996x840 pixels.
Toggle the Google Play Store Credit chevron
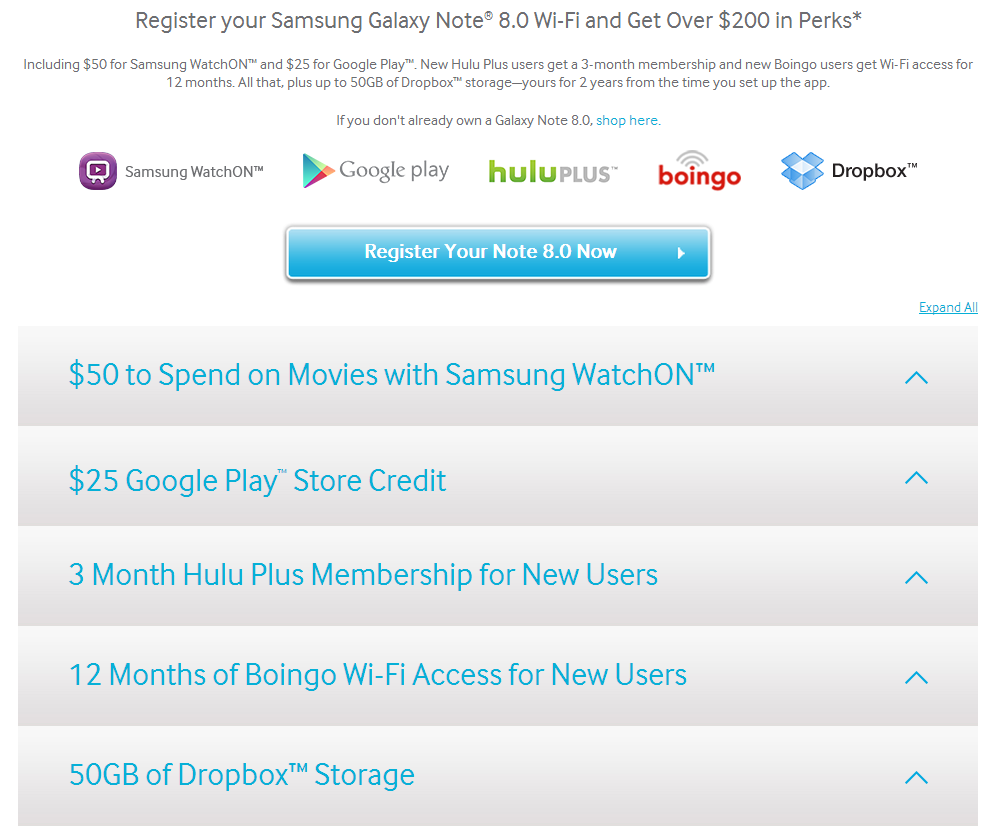pyautogui.click(x=915, y=477)
